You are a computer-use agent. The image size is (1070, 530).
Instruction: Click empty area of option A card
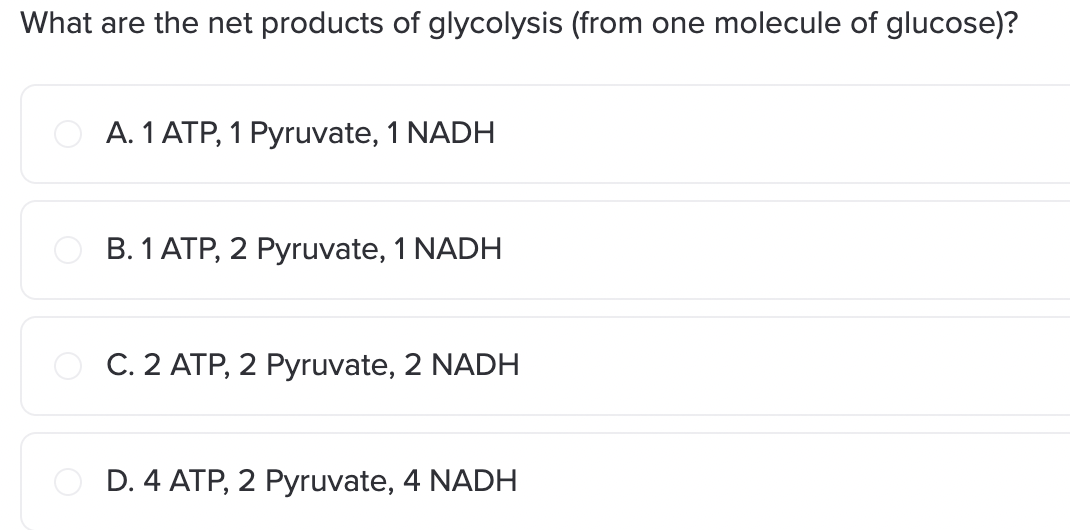coord(785,134)
